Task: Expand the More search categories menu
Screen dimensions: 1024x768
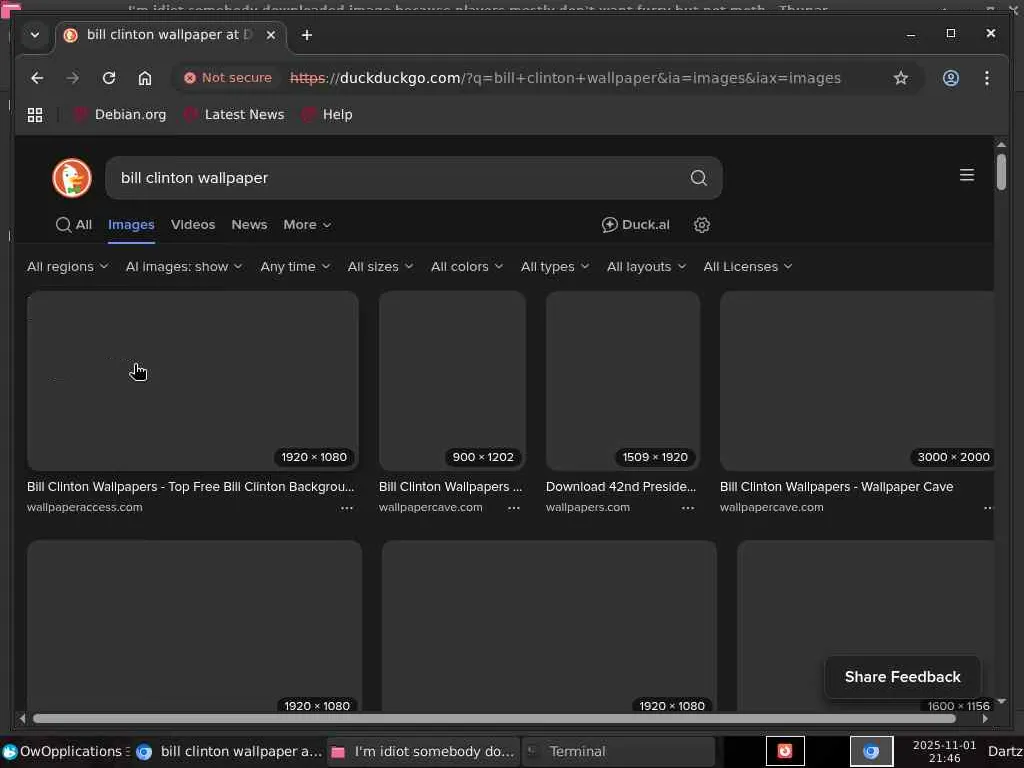Action: 307,225
